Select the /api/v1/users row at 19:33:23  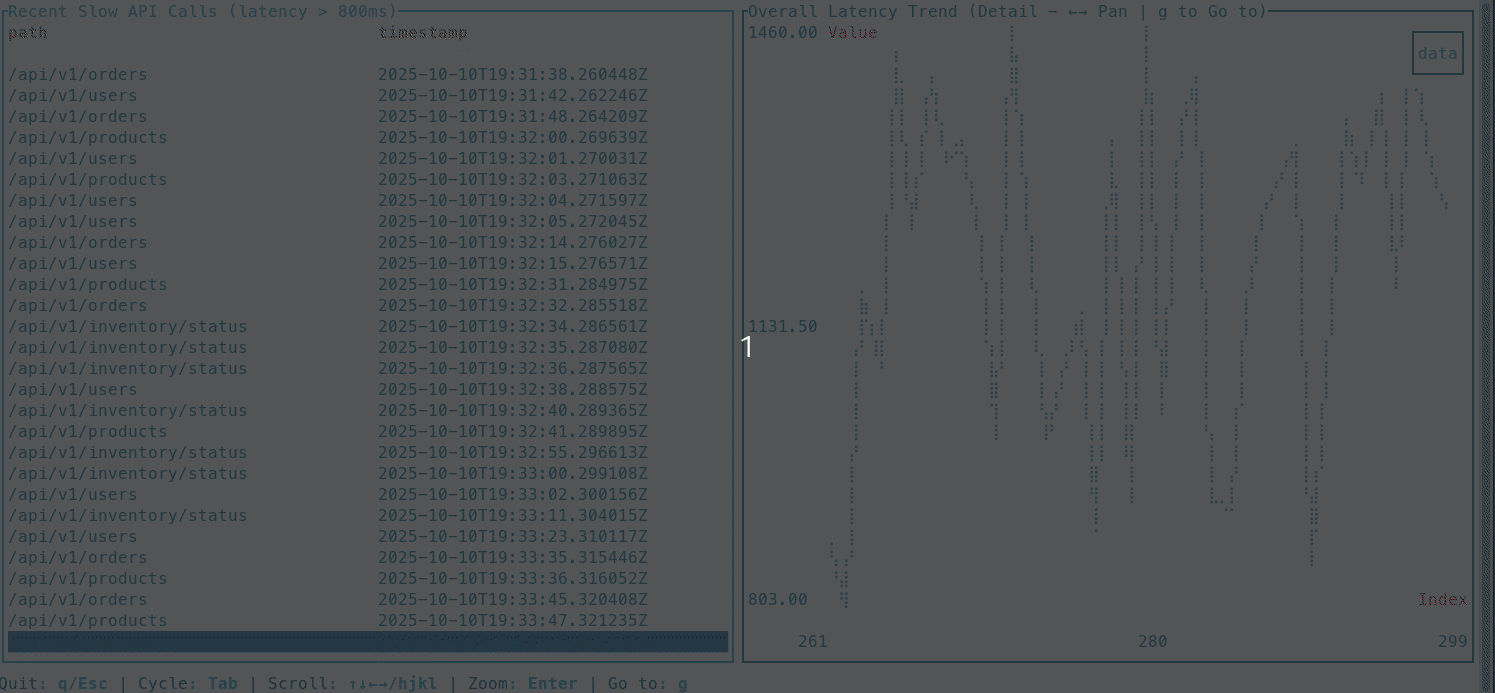click(73, 537)
